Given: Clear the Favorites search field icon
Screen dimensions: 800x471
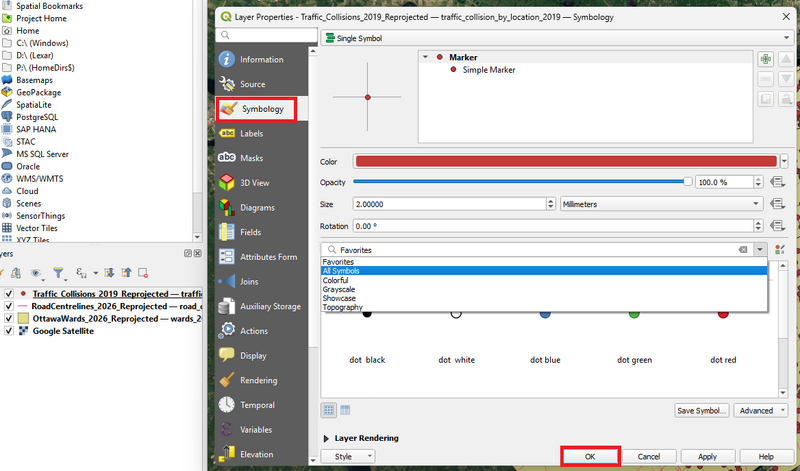Looking at the screenshot, I should [x=743, y=250].
